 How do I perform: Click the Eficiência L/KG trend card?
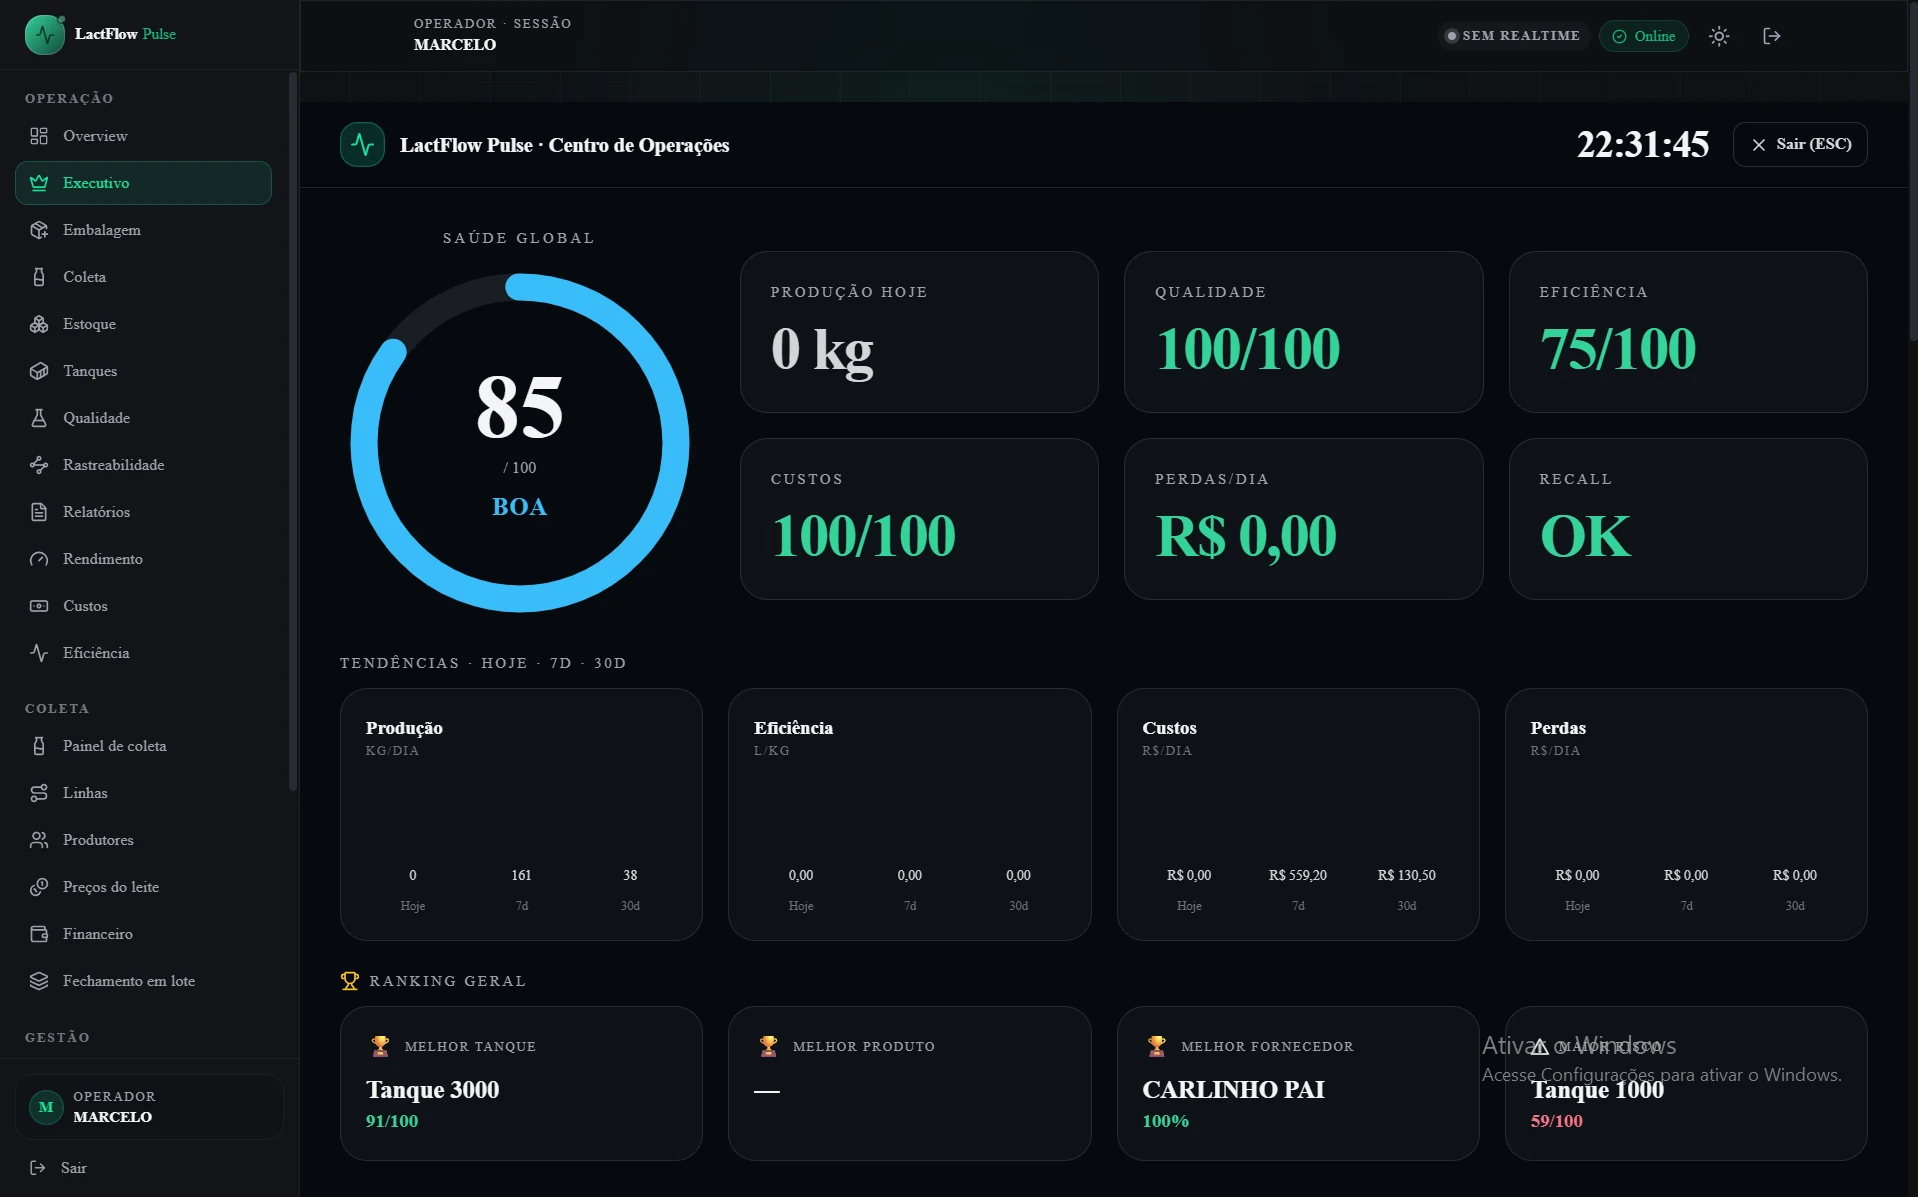(909, 814)
